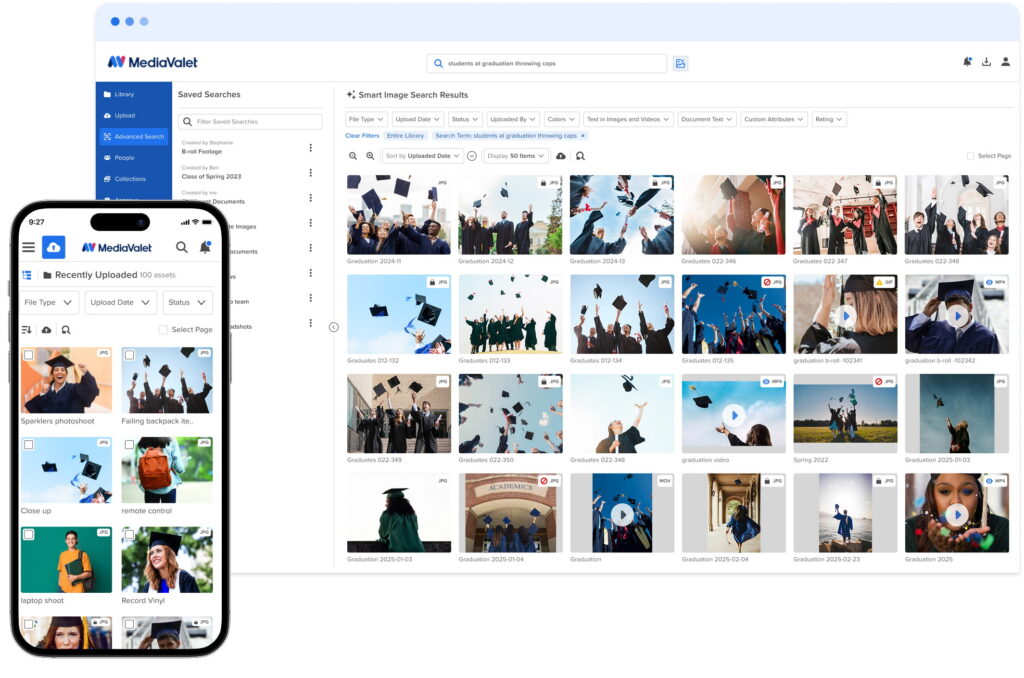Viewport: 1024px width, 678px height.
Task: Zoom in on the results thumbnails
Action: click(x=370, y=156)
